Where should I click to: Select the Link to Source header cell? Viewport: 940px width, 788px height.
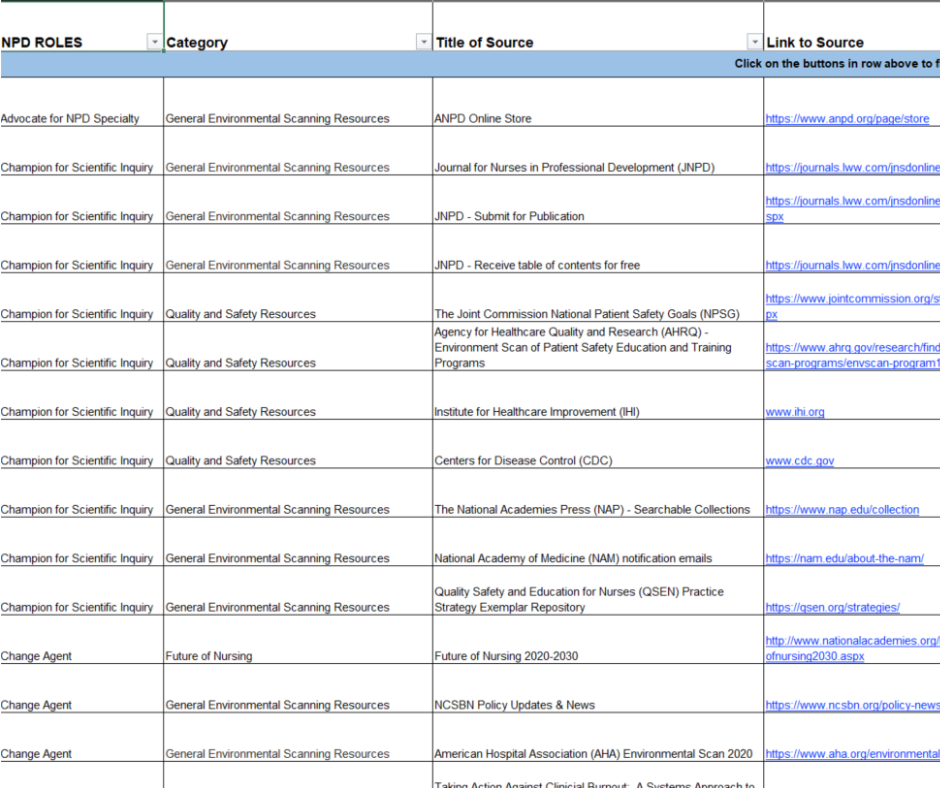click(852, 26)
